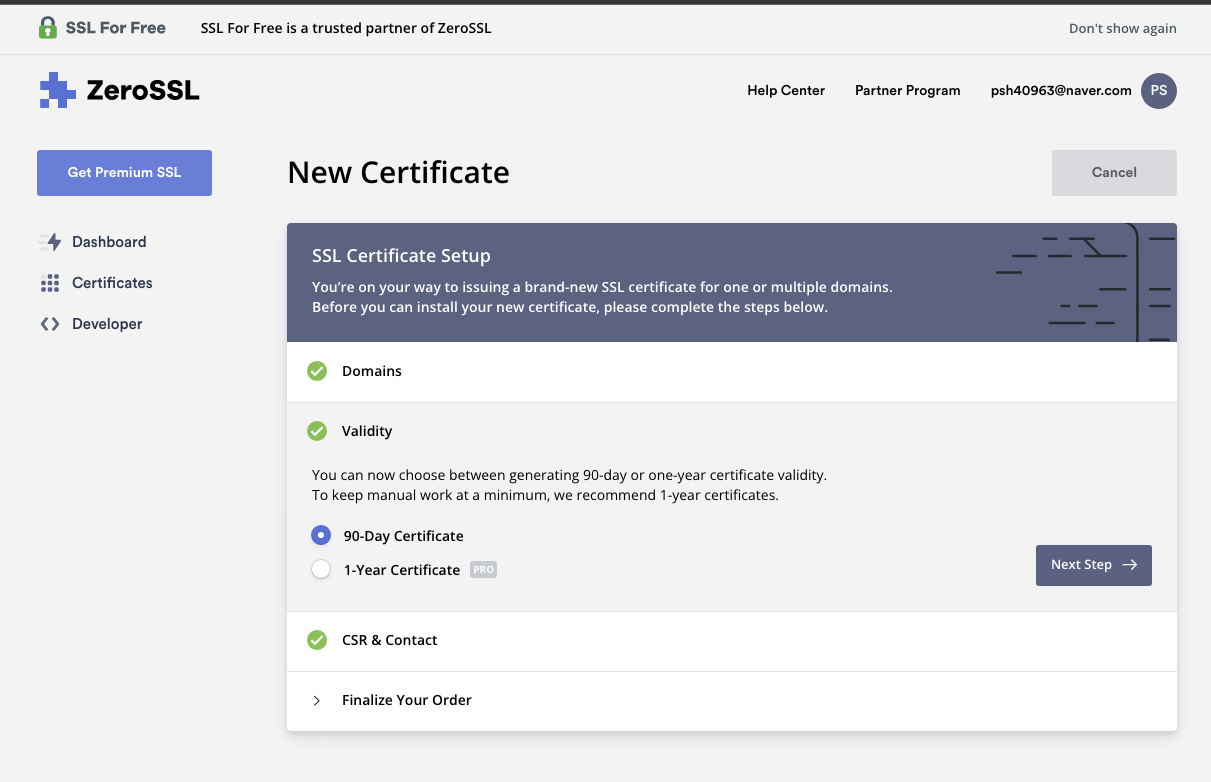Expand the CSR & Contact section

click(x=732, y=641)
